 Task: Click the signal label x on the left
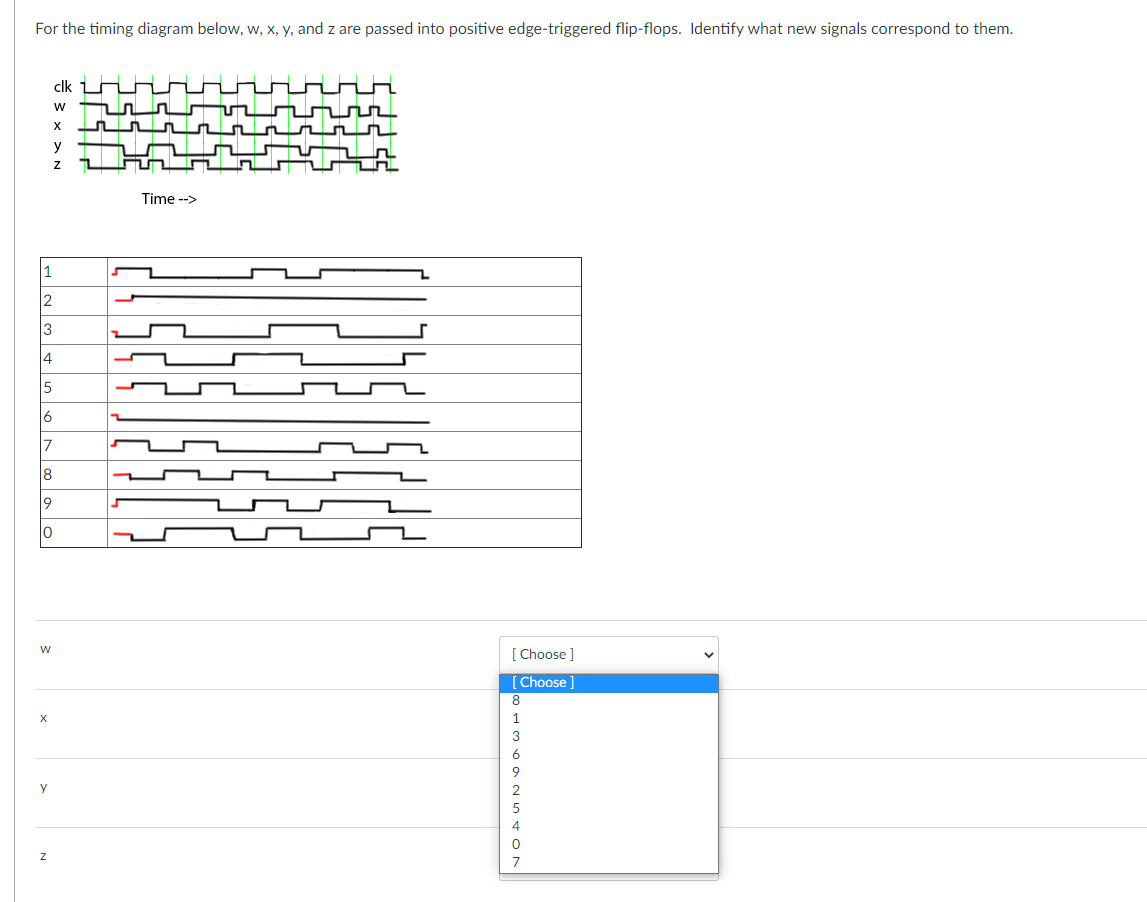coord(43,718)
